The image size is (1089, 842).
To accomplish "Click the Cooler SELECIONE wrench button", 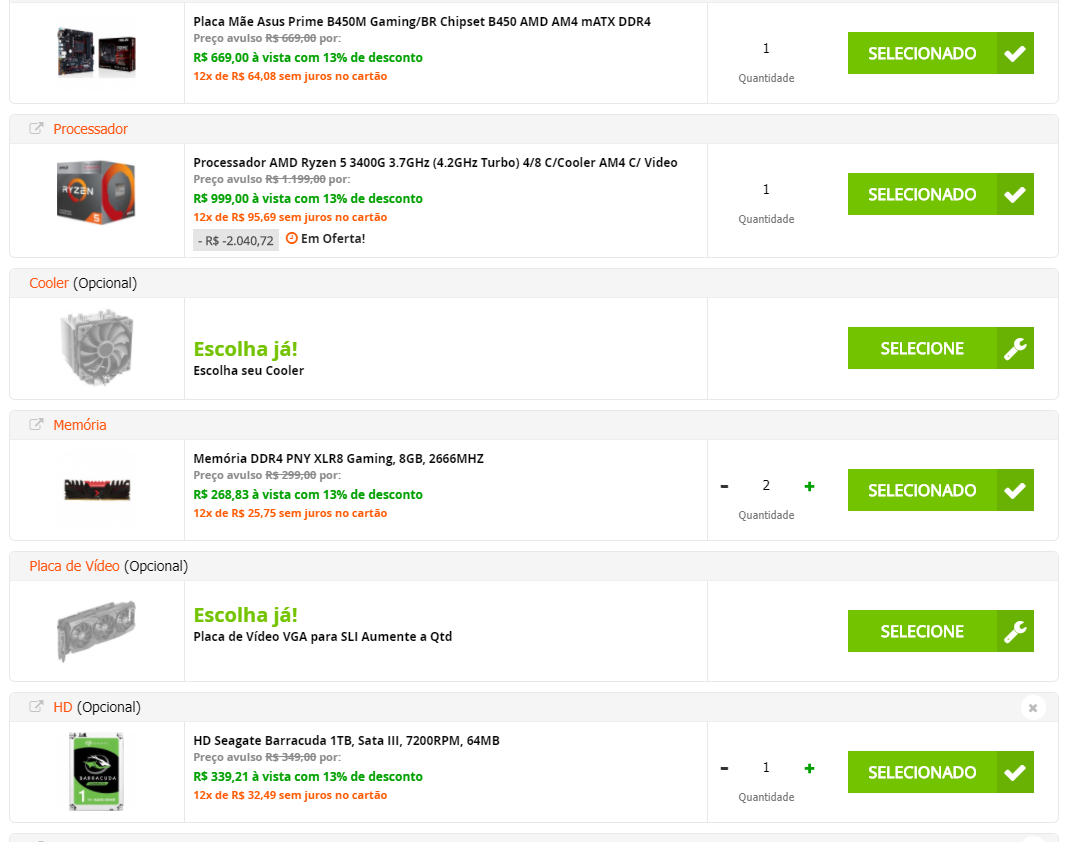I will click(x=940, y=348).
